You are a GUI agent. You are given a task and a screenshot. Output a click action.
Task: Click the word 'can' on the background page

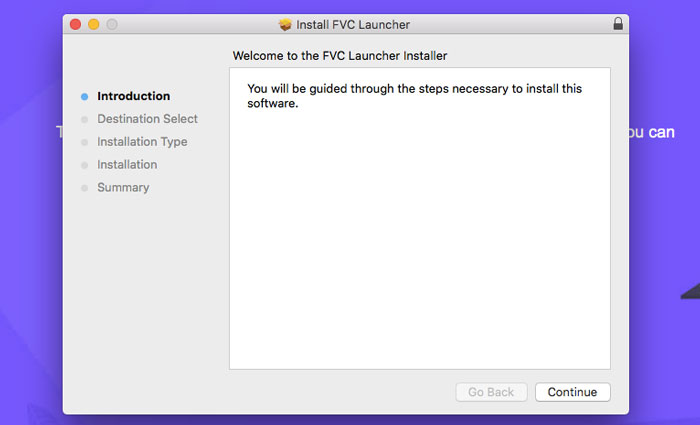pos(661,132)
